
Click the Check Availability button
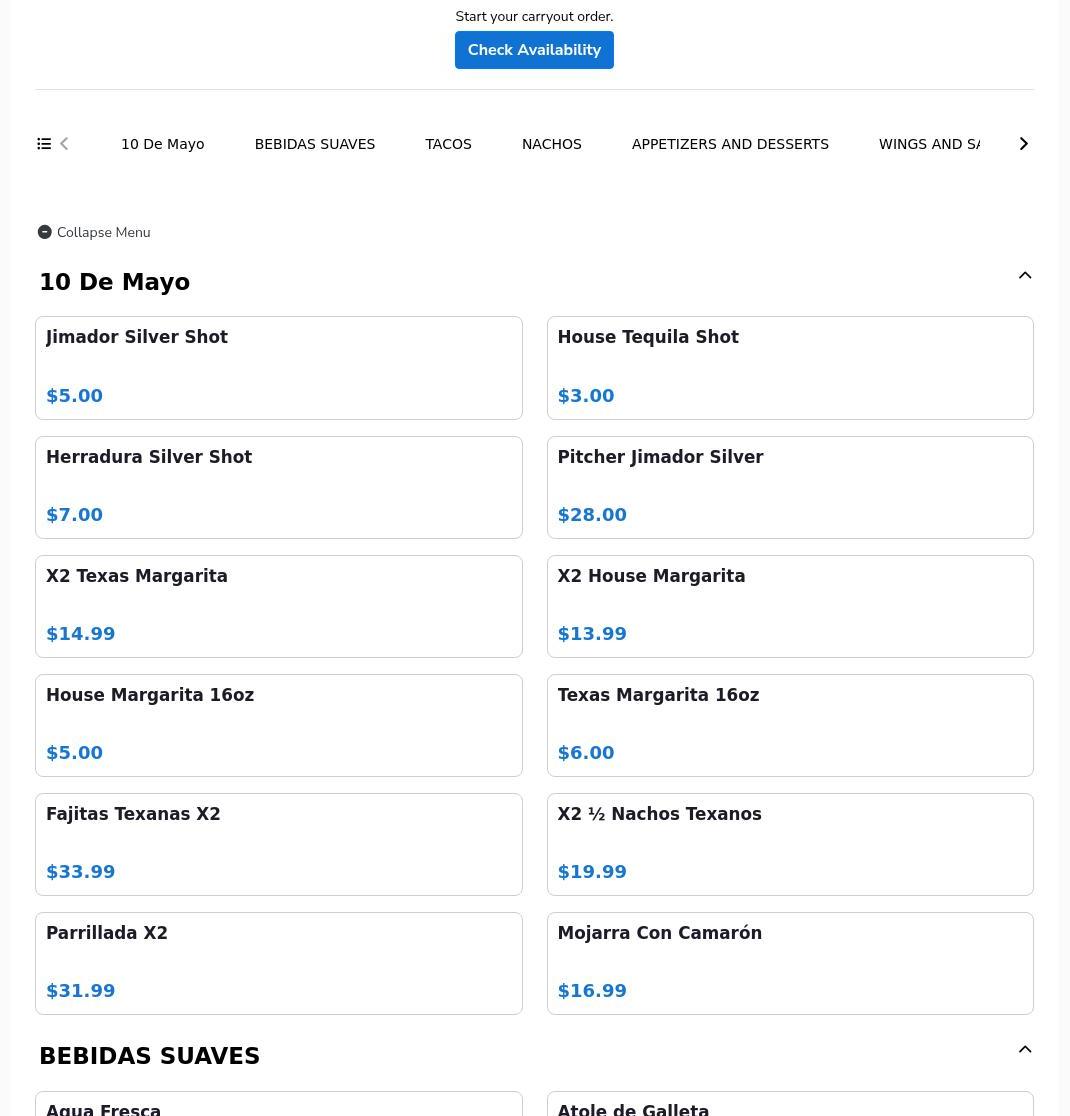[534, 50]
